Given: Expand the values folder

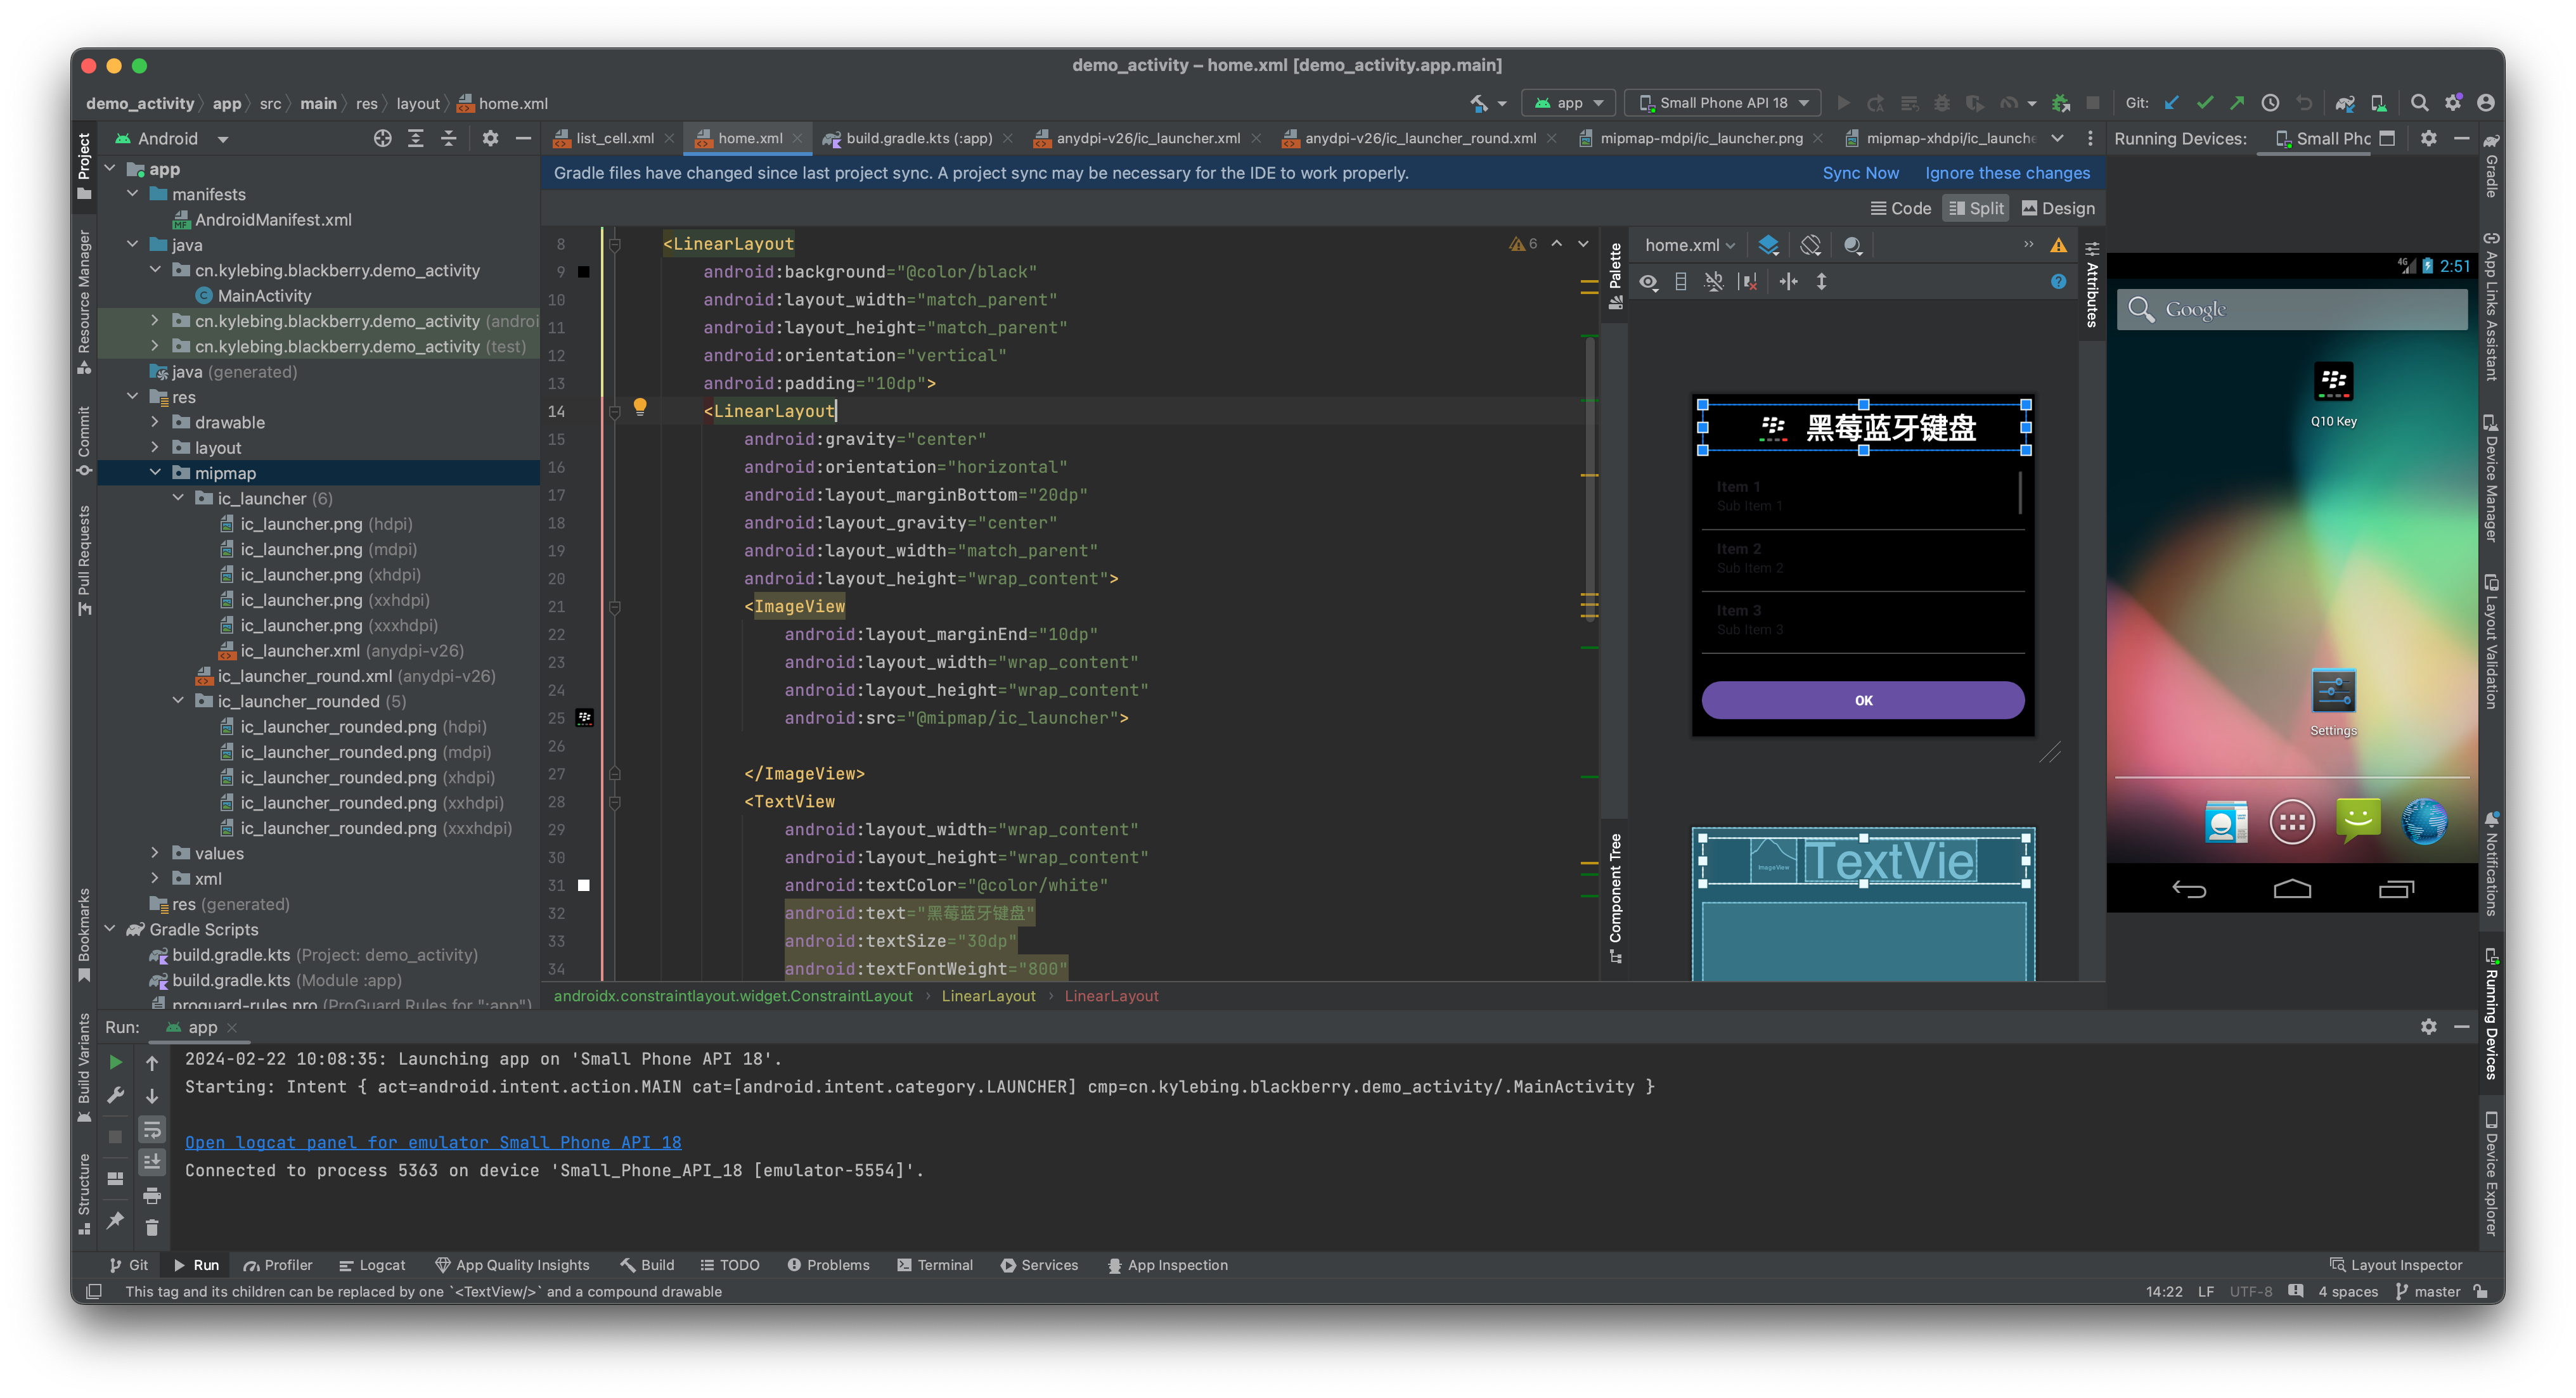Looking at the screenshot, I should tap(155, 853).
